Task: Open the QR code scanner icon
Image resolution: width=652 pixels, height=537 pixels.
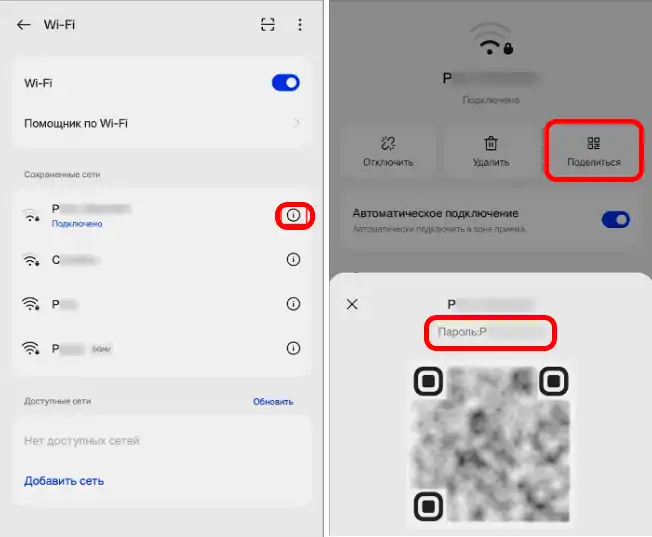Action: click(267, 25)
